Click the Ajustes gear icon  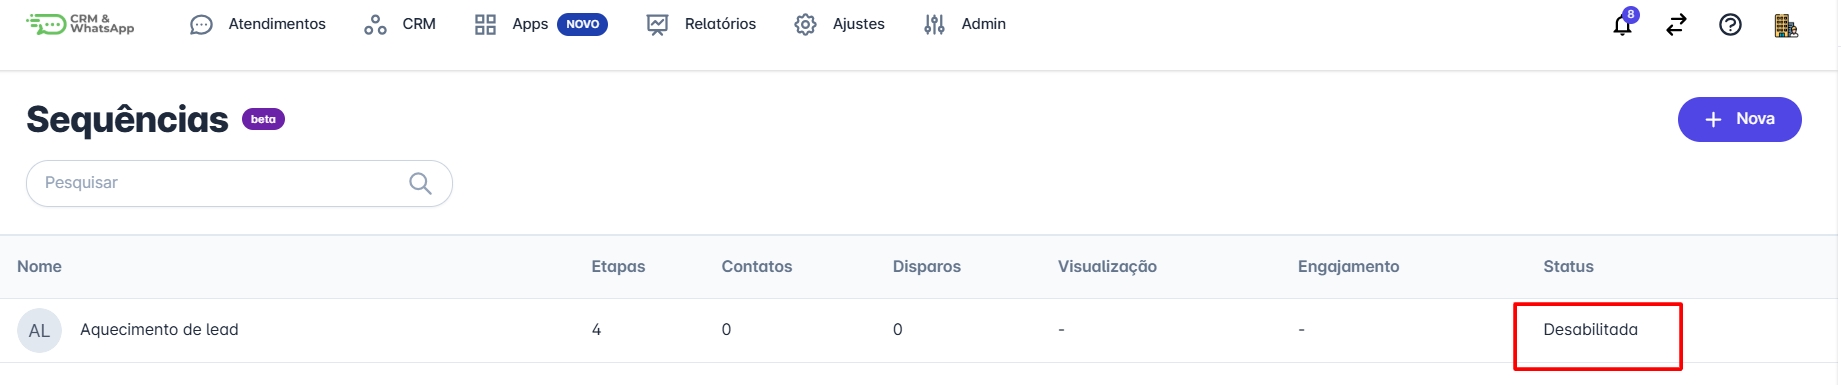tap(805, 24)
